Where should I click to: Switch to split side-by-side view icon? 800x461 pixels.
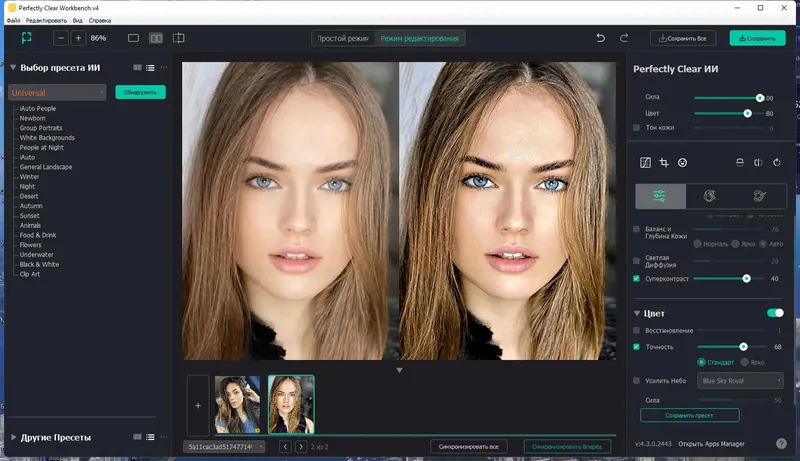pyautogui.click(x=156, y=38)
